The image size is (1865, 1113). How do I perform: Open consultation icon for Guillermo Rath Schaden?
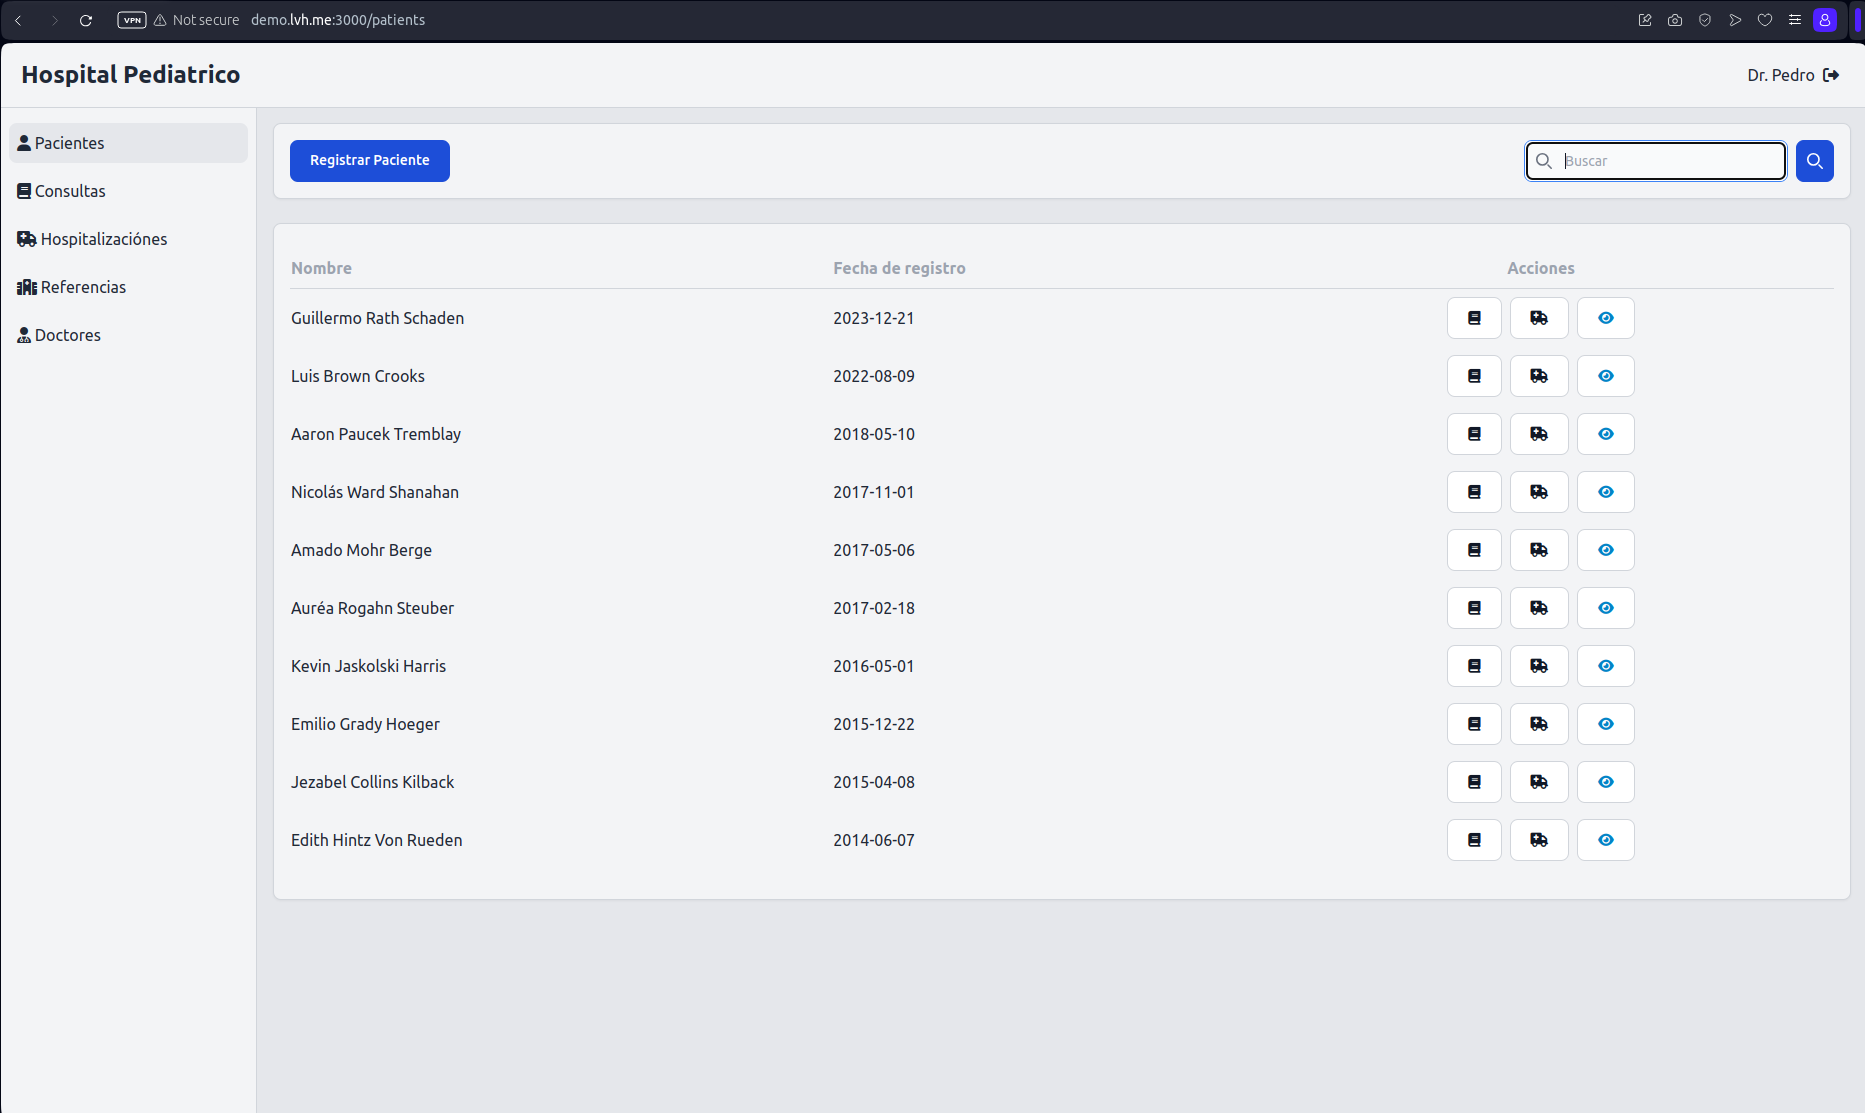(1474, 318)
